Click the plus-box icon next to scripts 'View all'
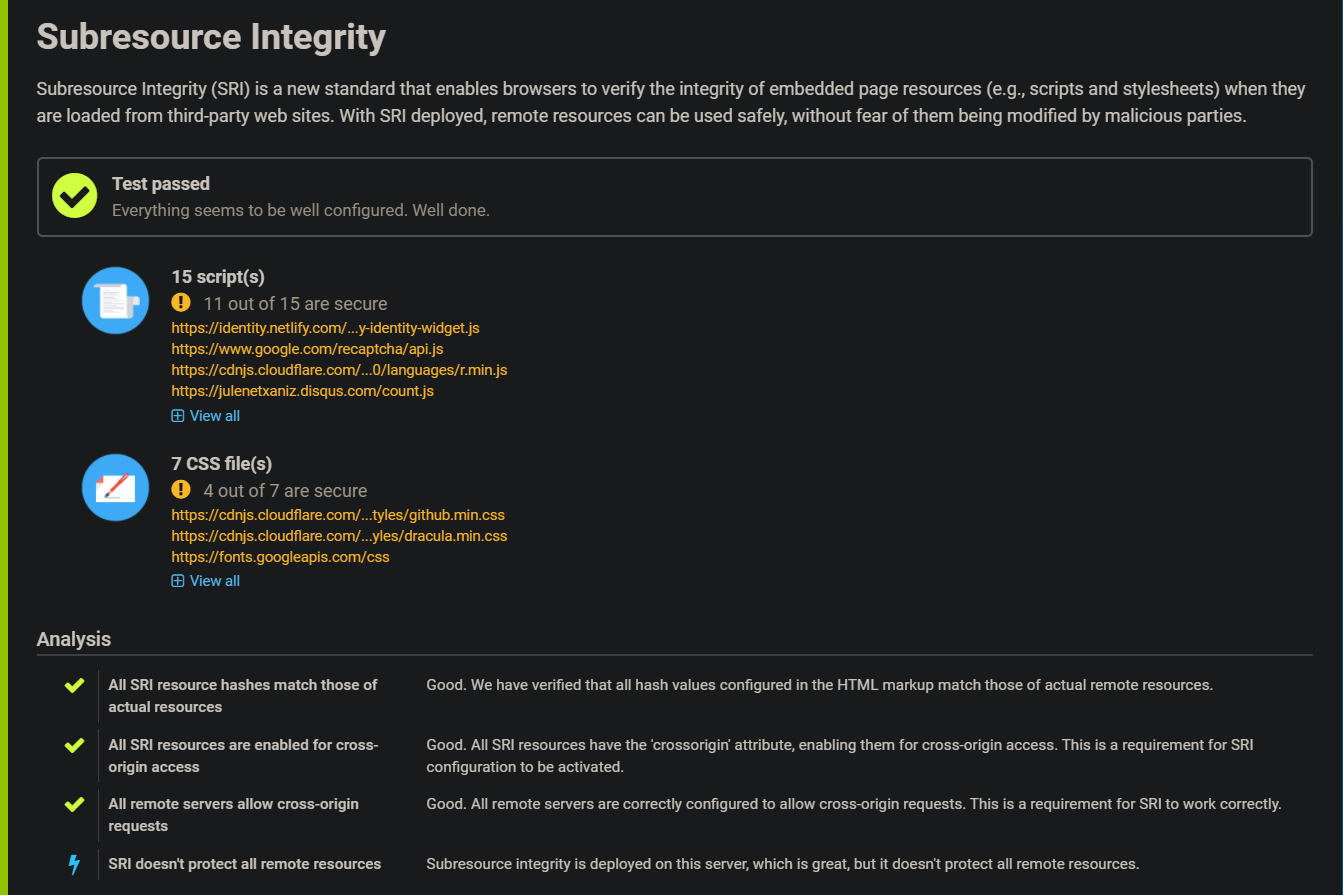Viewport: 1343px width, 895px height. coord(176,415)
